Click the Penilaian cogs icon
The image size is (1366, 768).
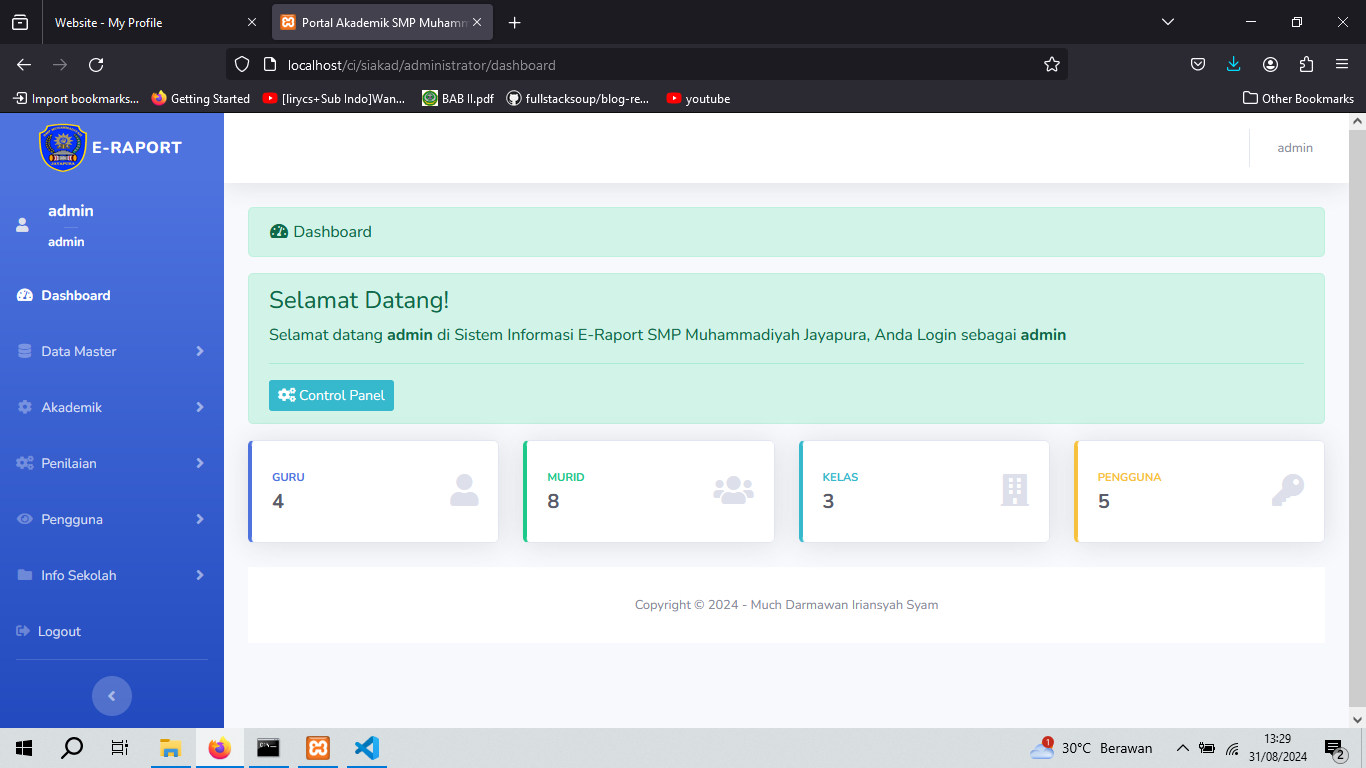(22, 463)
